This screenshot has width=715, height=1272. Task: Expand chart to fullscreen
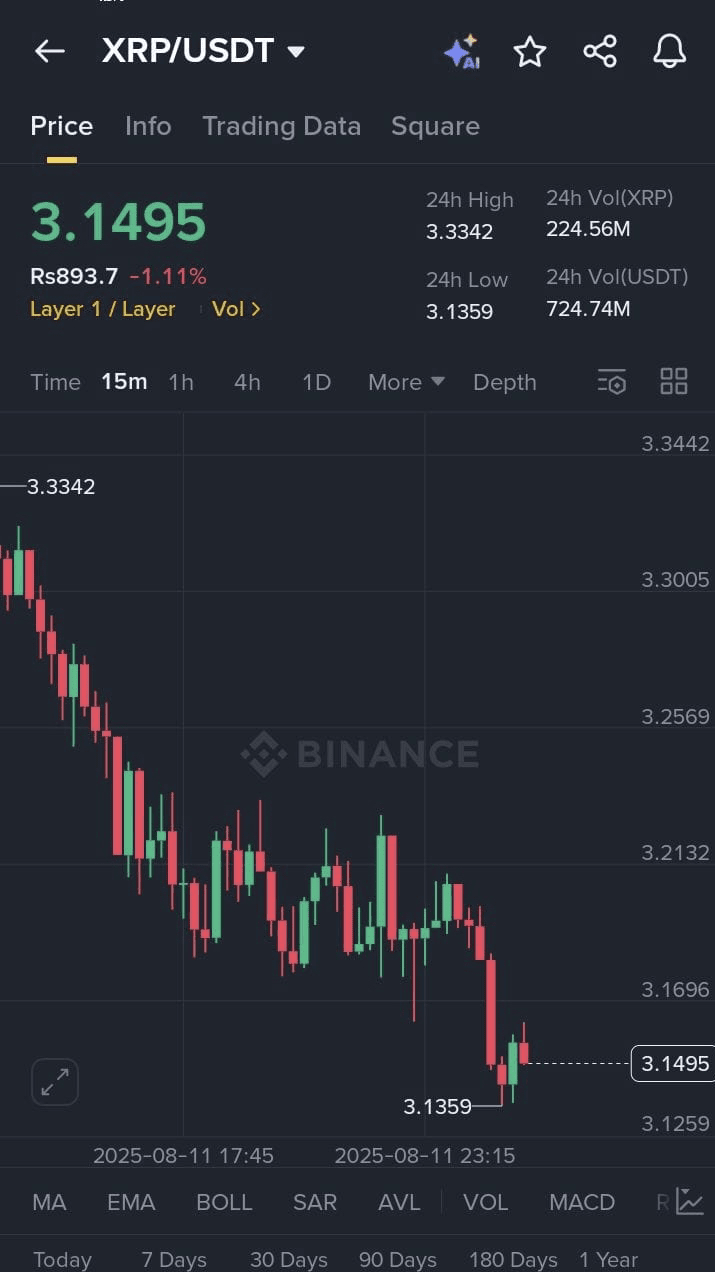(55, 1082)
